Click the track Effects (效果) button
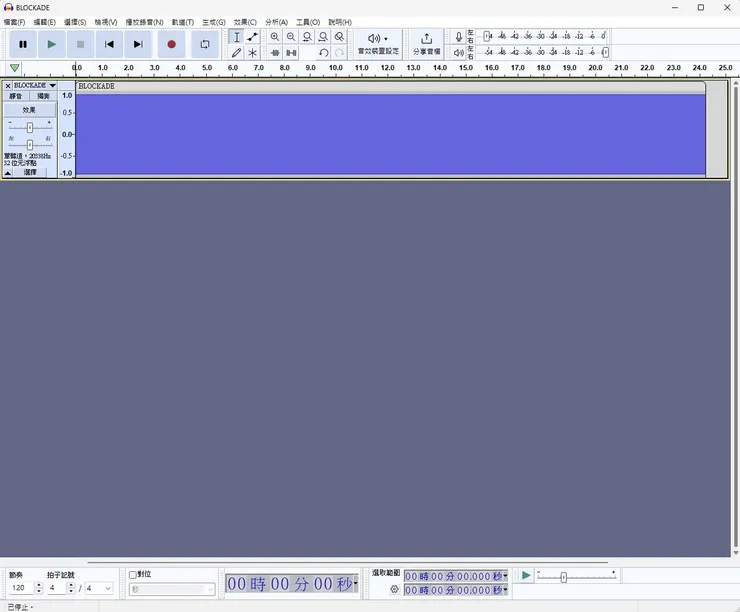The width and height of the screenshot is (740, 612). coord(29,110)
